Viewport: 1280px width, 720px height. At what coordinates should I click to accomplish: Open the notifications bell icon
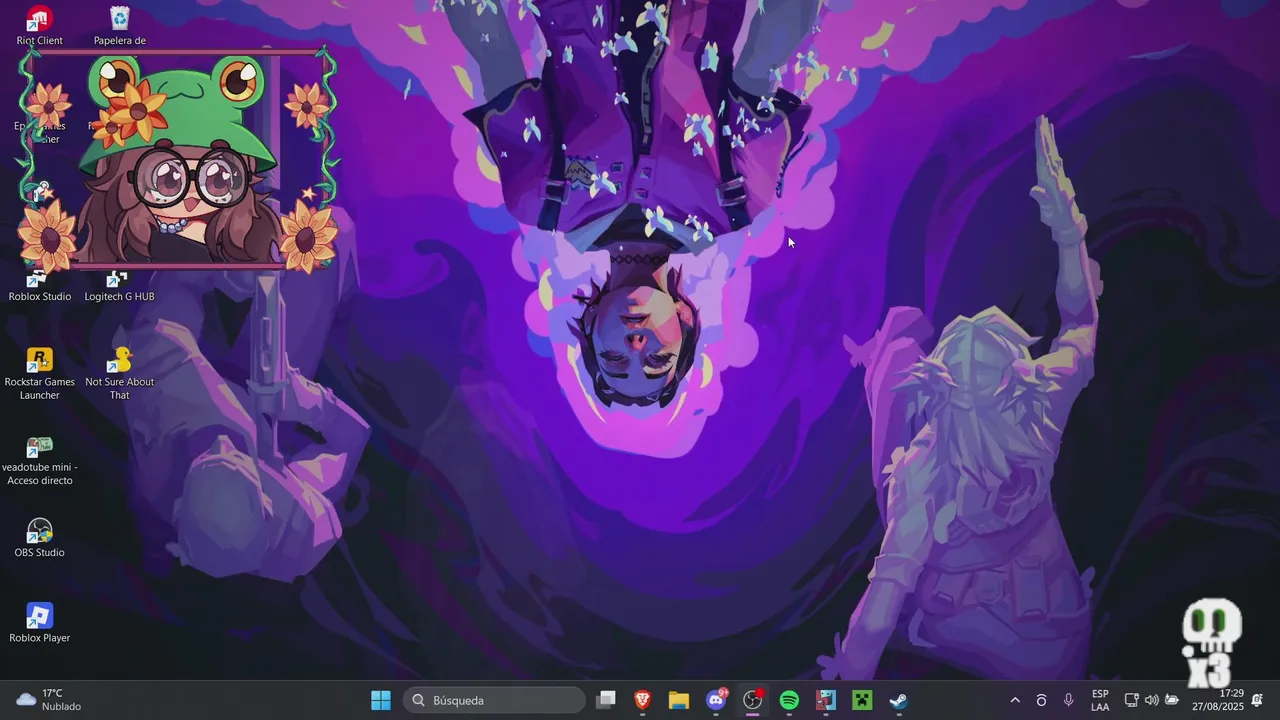point(1257,700)
